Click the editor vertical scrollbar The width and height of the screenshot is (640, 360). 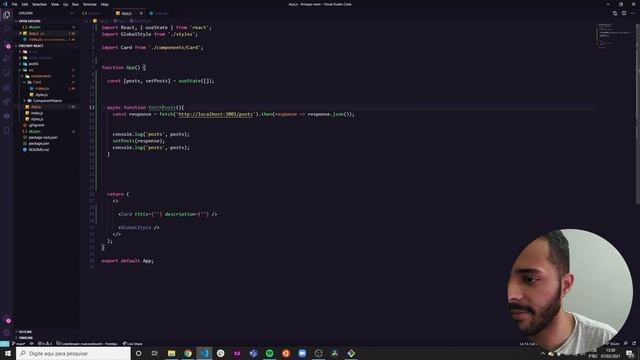tap(638, 114)
